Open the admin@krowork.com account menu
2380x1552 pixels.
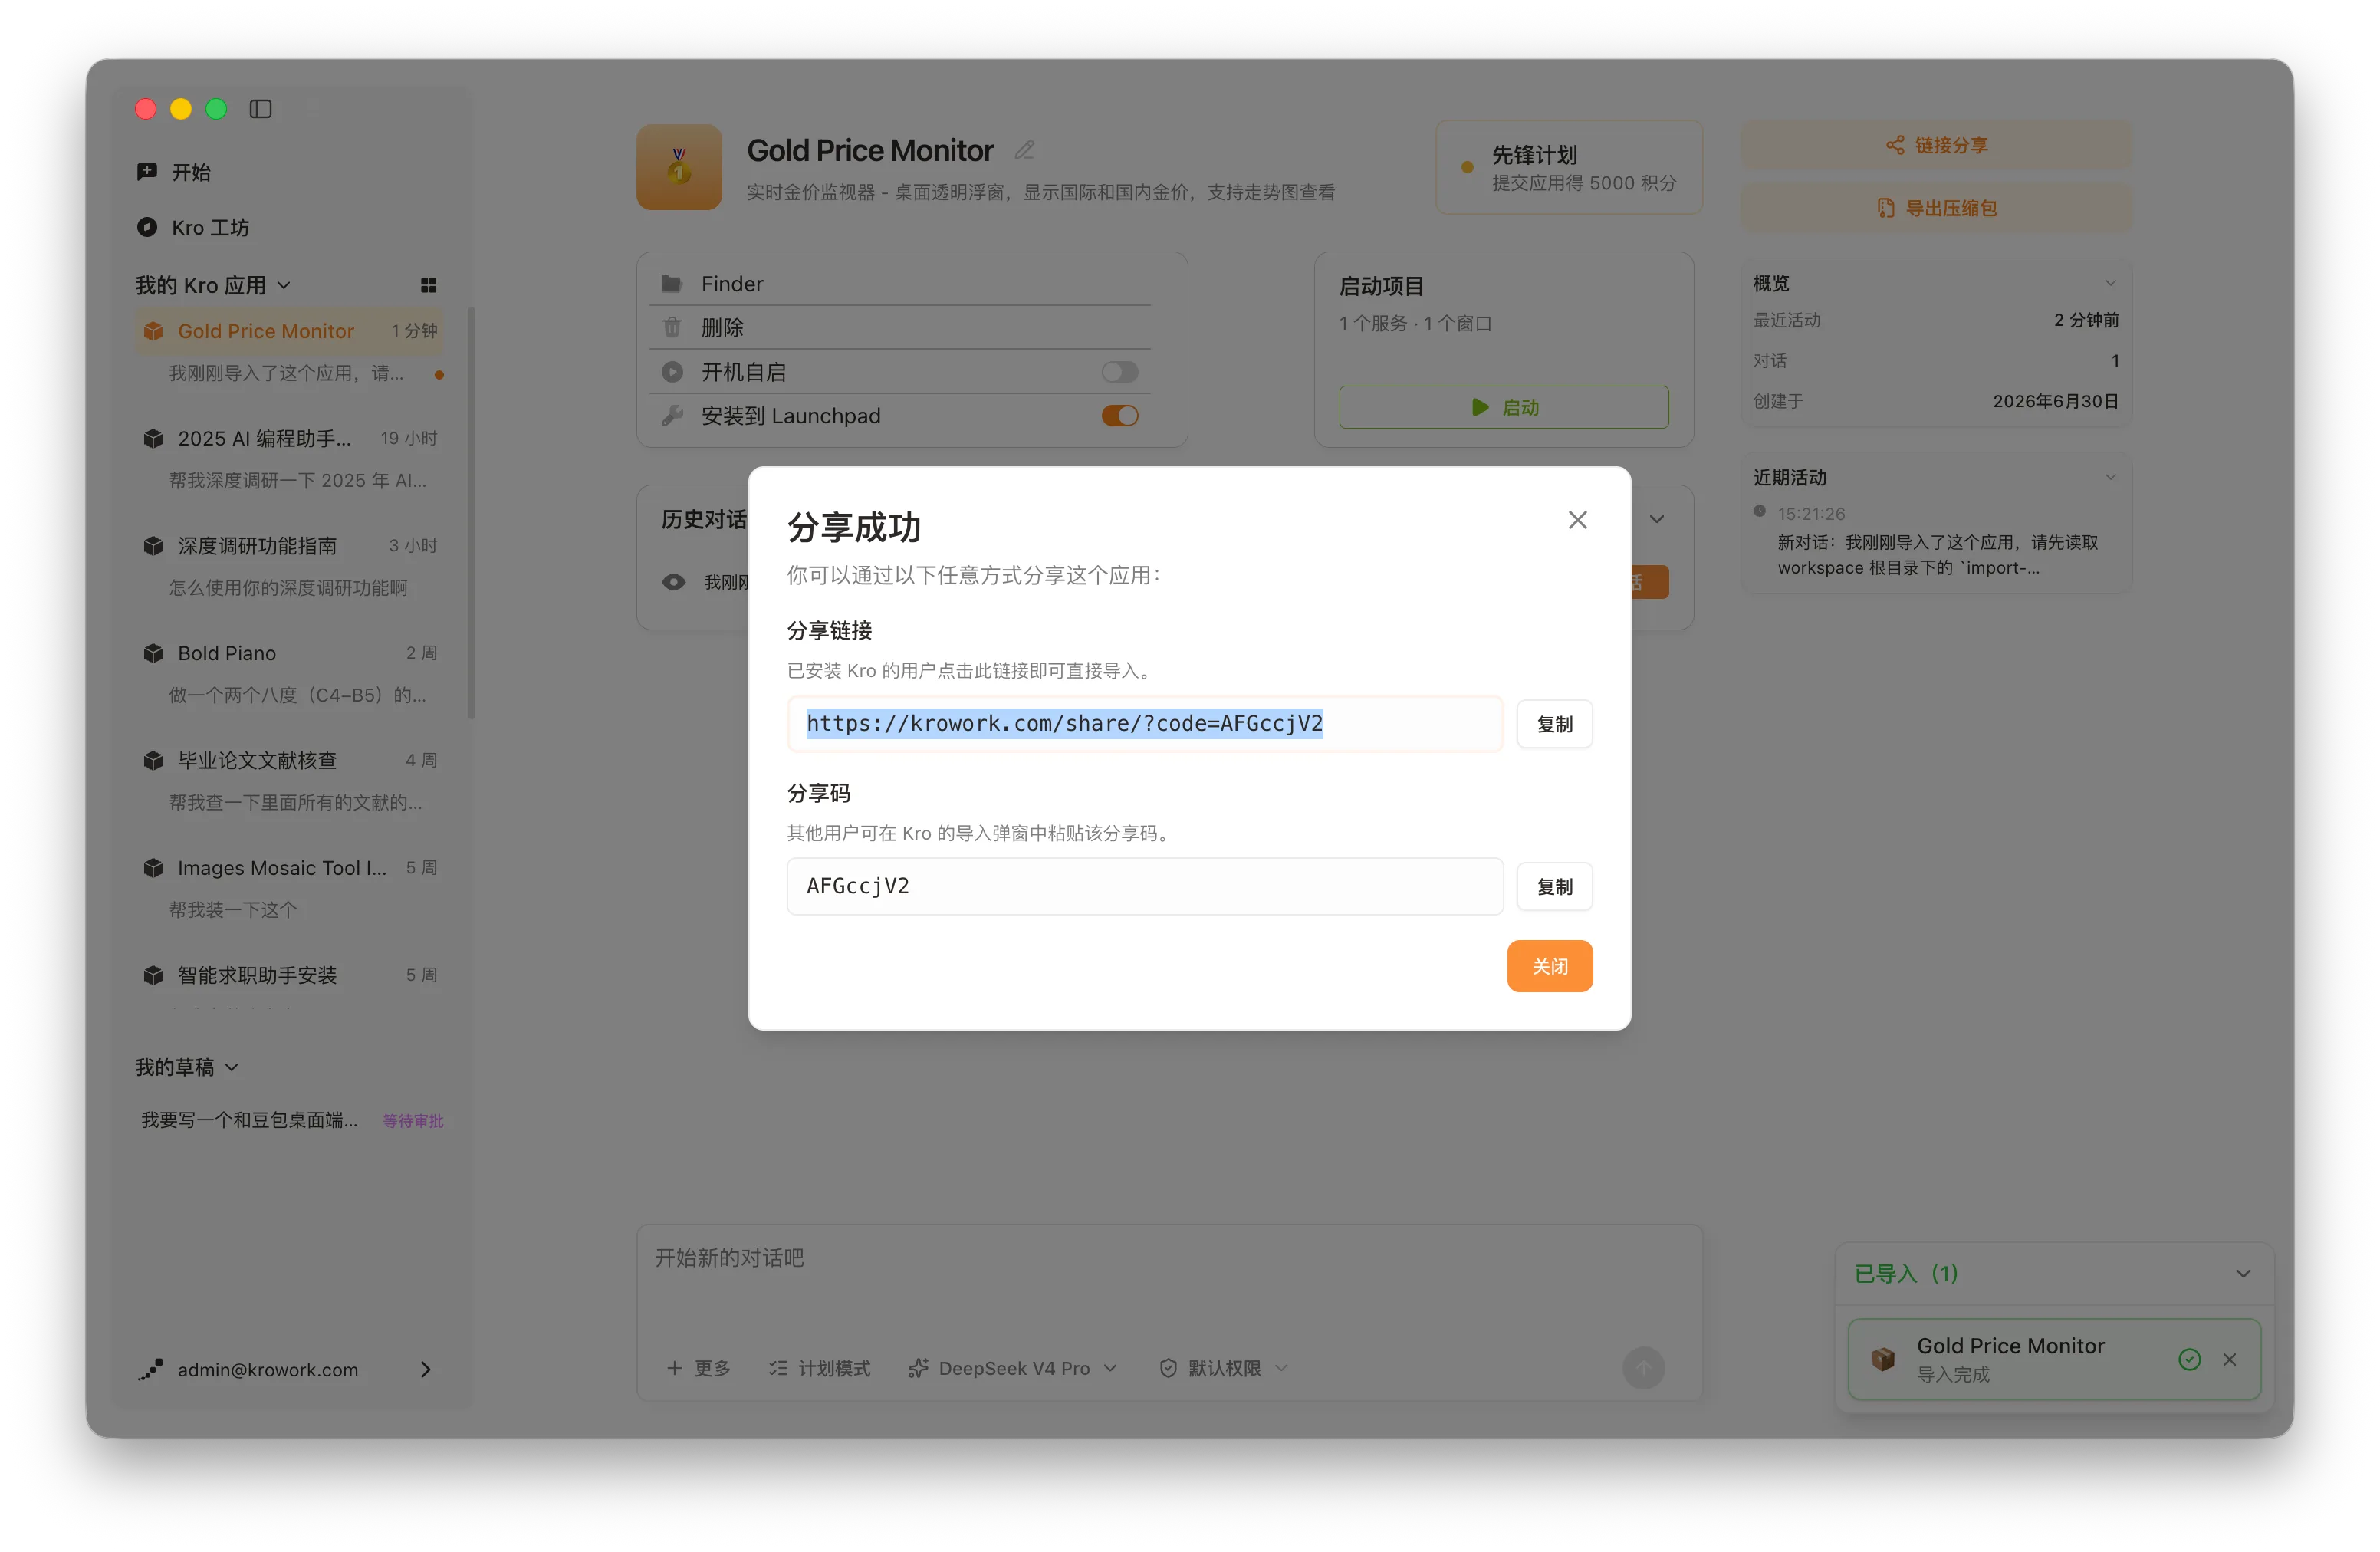click(286, 1370)
